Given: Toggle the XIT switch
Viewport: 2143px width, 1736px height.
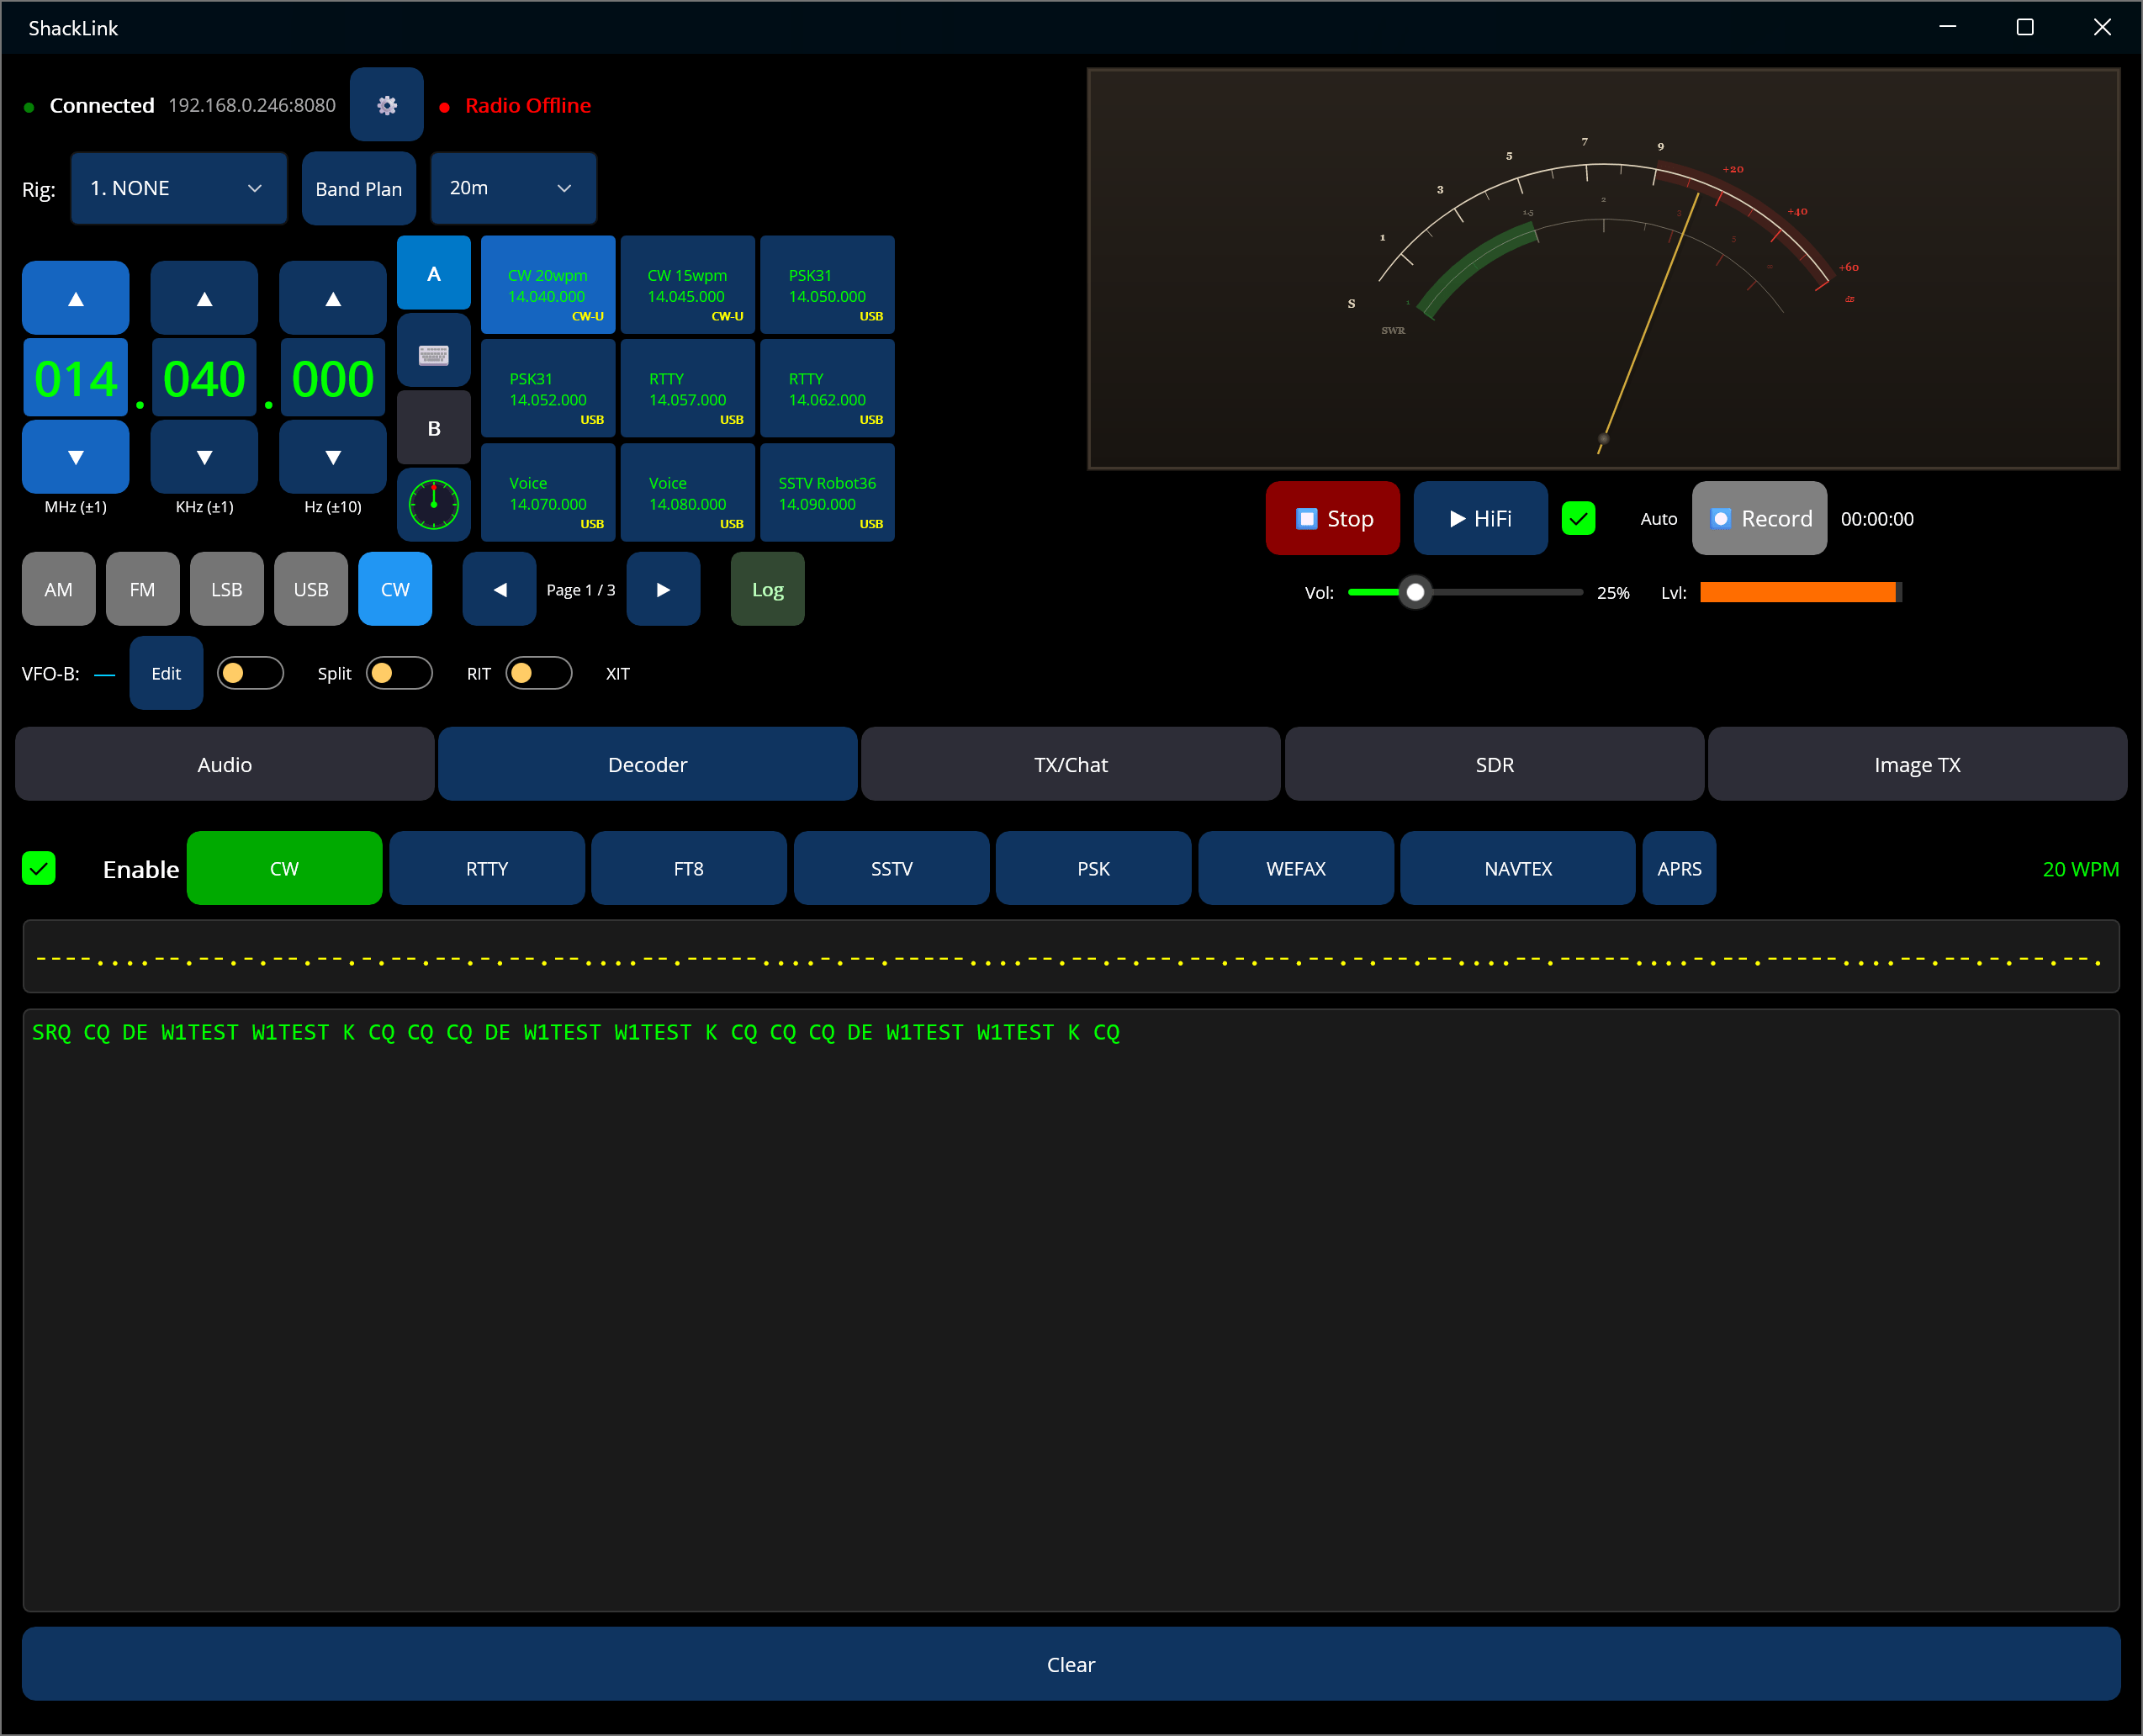Looking at the screenshot, I should coord(539,673).
